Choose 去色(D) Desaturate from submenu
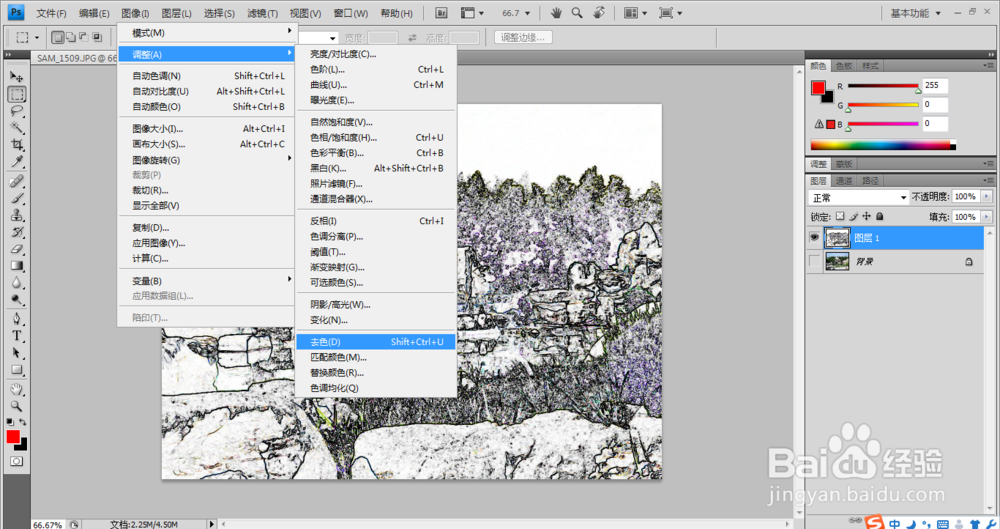This screenshot has width=1000, height=529. (376, 342)
